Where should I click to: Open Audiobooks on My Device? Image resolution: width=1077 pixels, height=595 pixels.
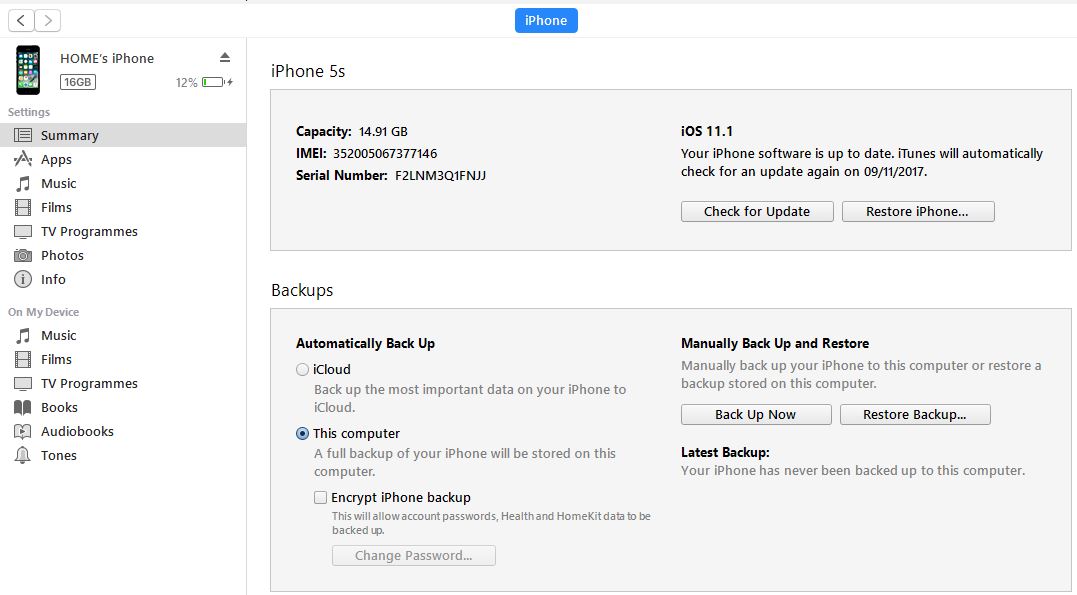tap(77, 431)
